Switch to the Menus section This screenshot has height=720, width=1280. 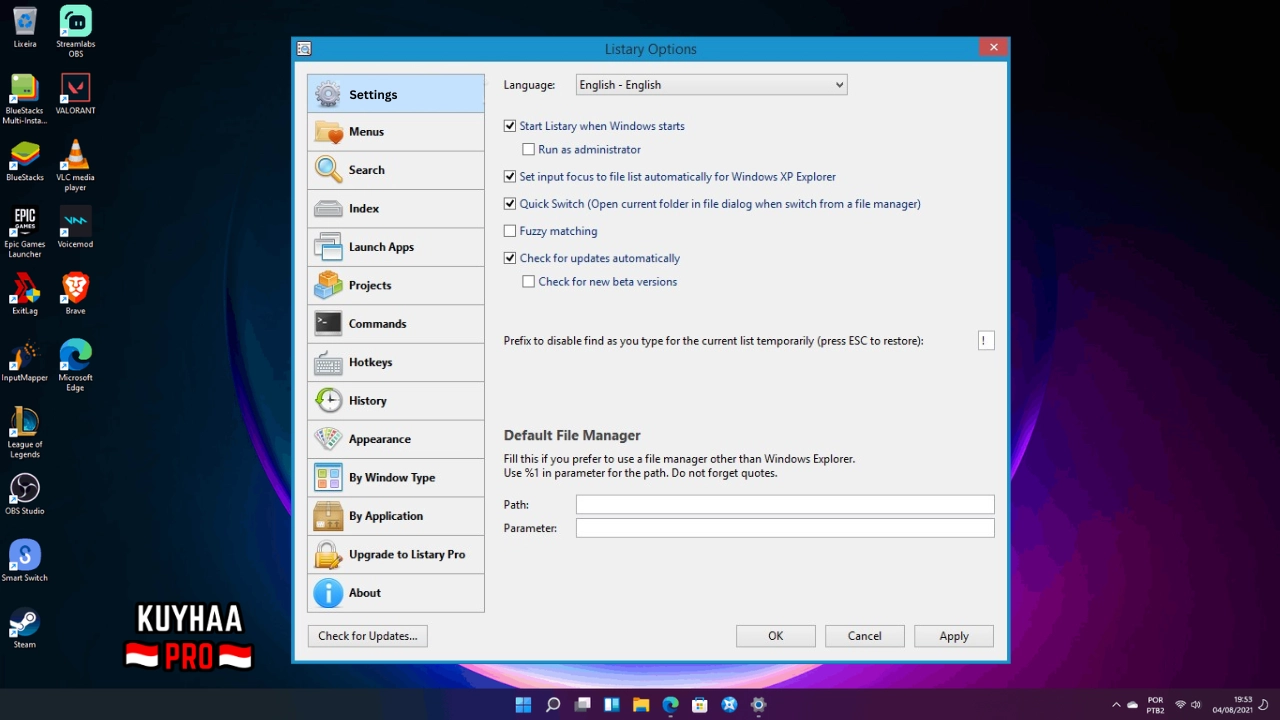click(x=396, y=132)
